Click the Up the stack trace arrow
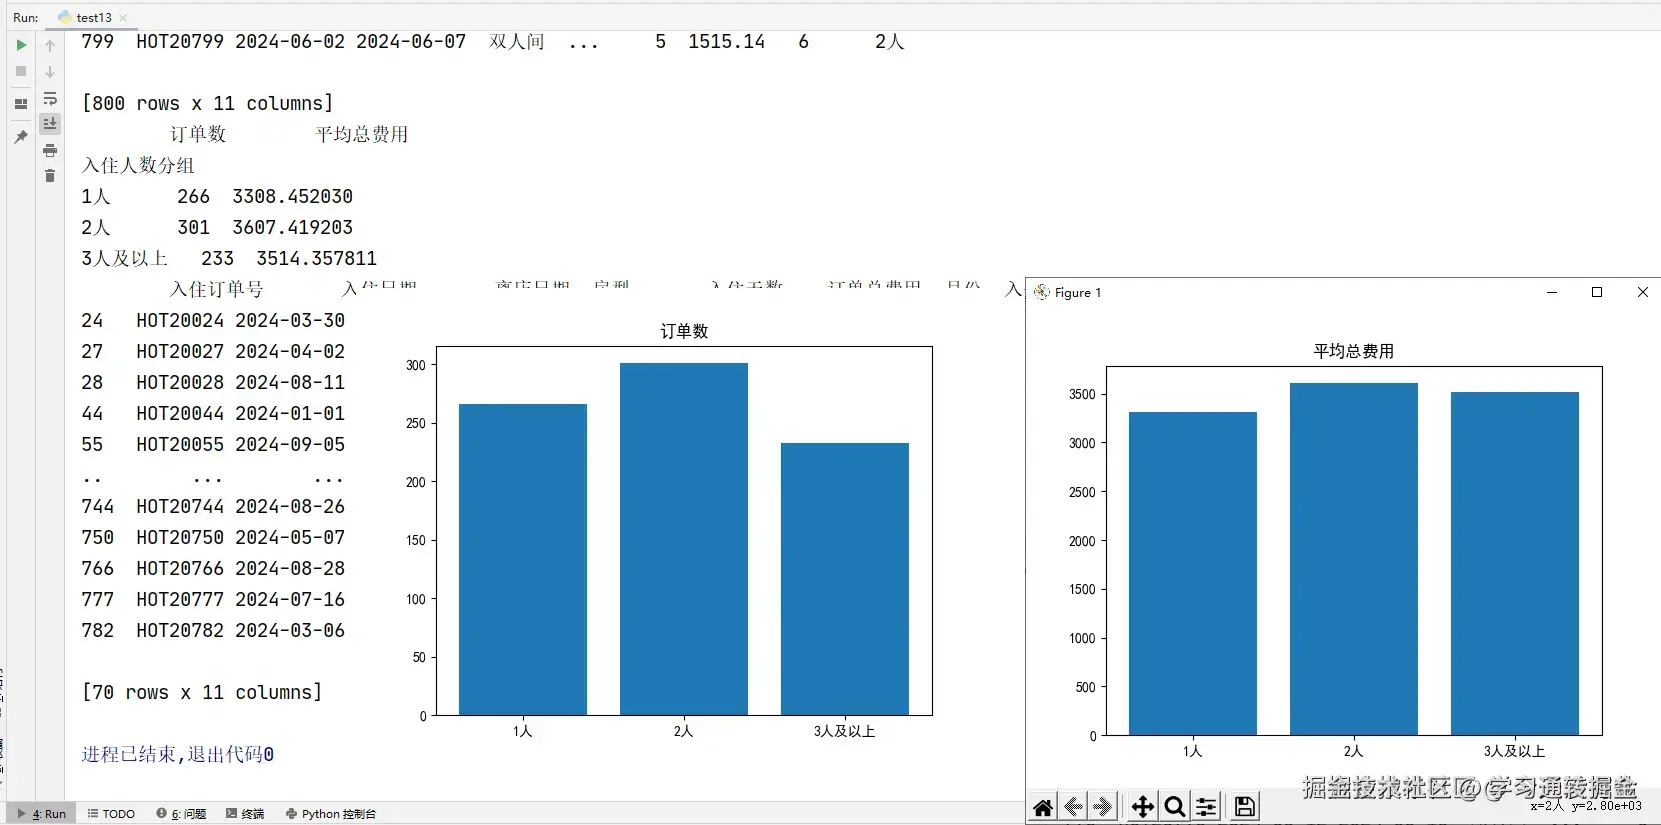Image resolution: width=1661 pixels, height=825 pixels. 50,45
